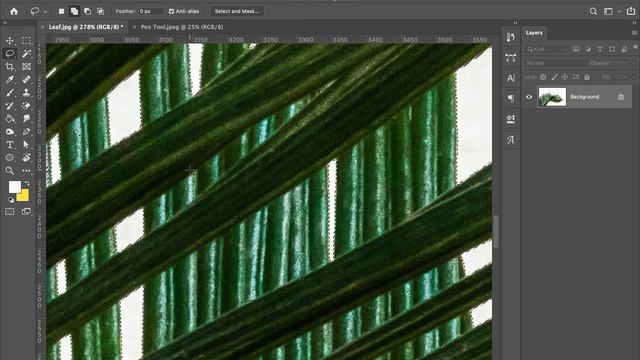Select the Paint Bucket tool
640x360 pixels.
coord(10,119)
